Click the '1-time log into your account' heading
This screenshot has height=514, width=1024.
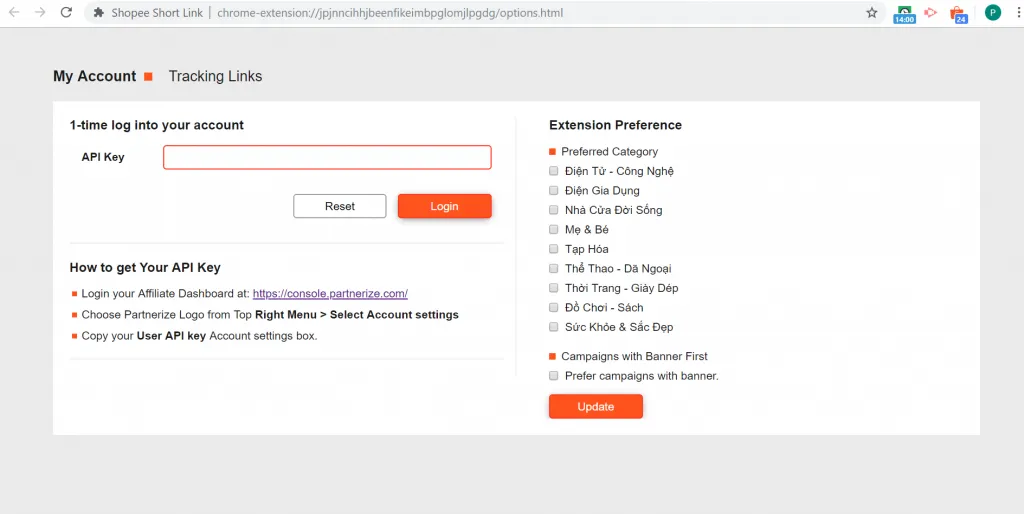pos(157,125)
